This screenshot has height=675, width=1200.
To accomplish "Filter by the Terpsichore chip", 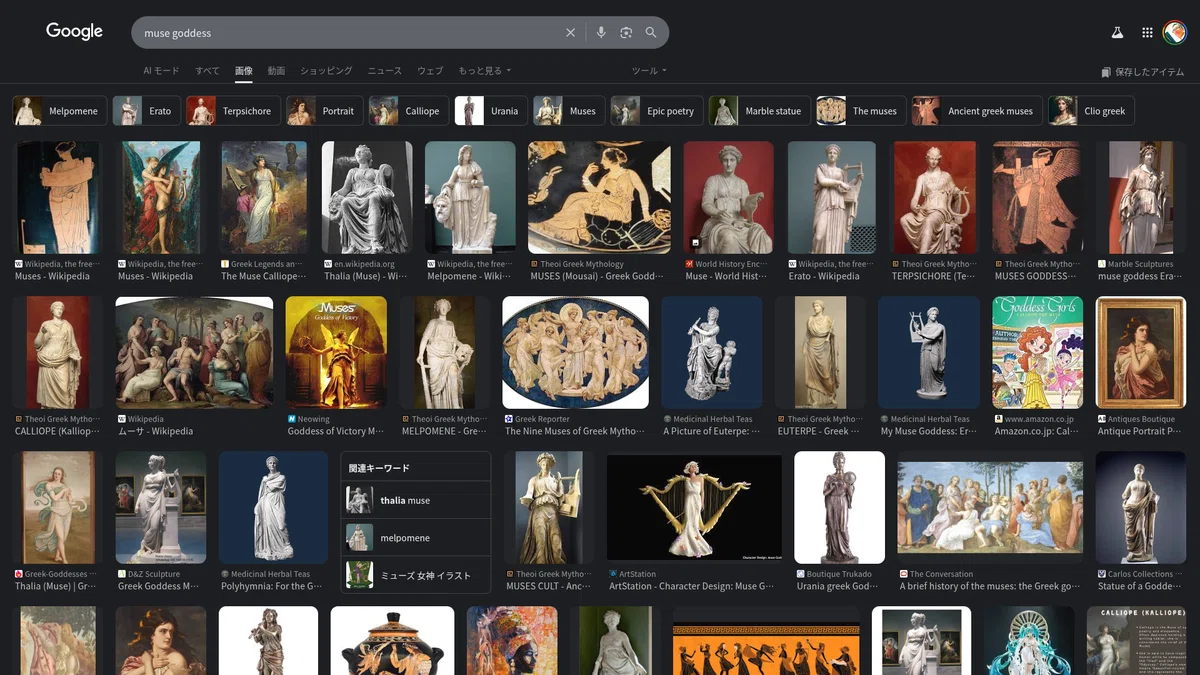I will point(233,111).
